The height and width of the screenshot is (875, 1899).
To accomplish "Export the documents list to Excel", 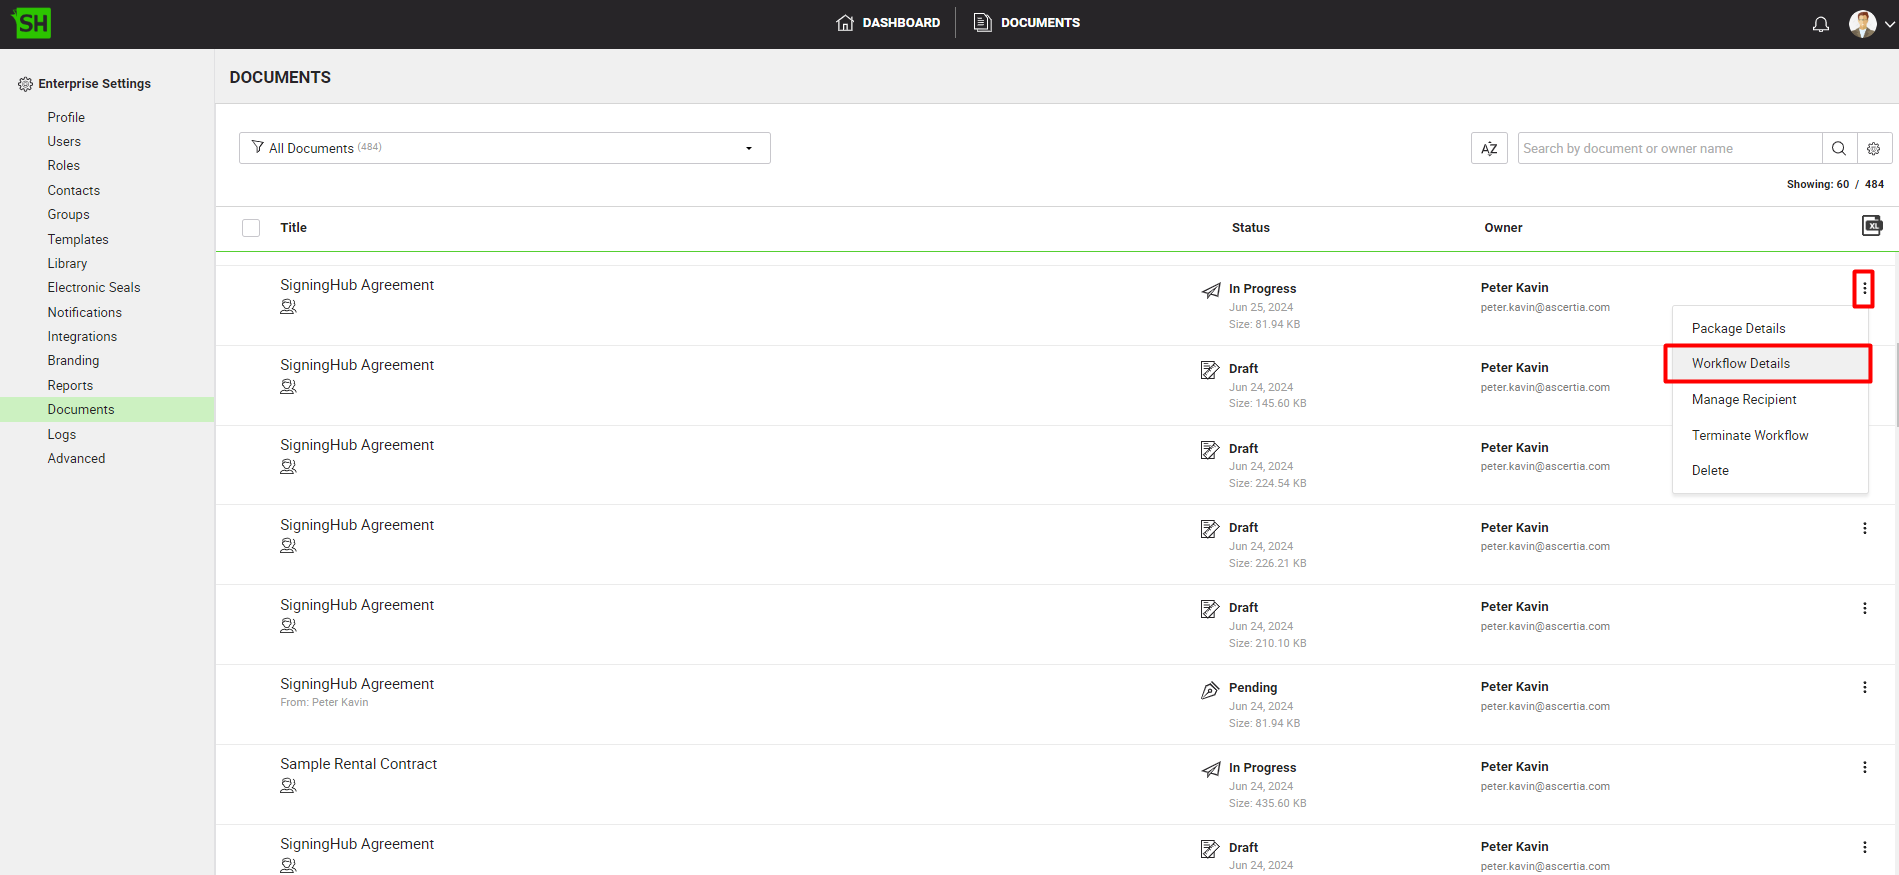I will pos(1871,226).
